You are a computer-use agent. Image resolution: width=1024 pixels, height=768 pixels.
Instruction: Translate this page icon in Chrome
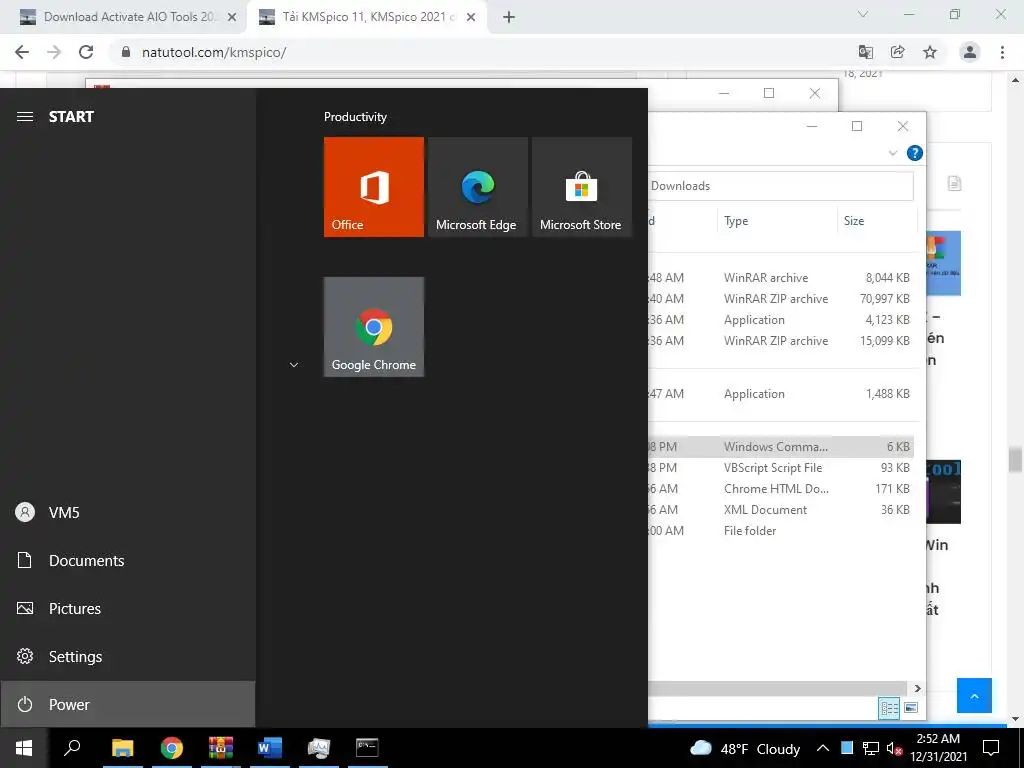[x=865, y=52]
